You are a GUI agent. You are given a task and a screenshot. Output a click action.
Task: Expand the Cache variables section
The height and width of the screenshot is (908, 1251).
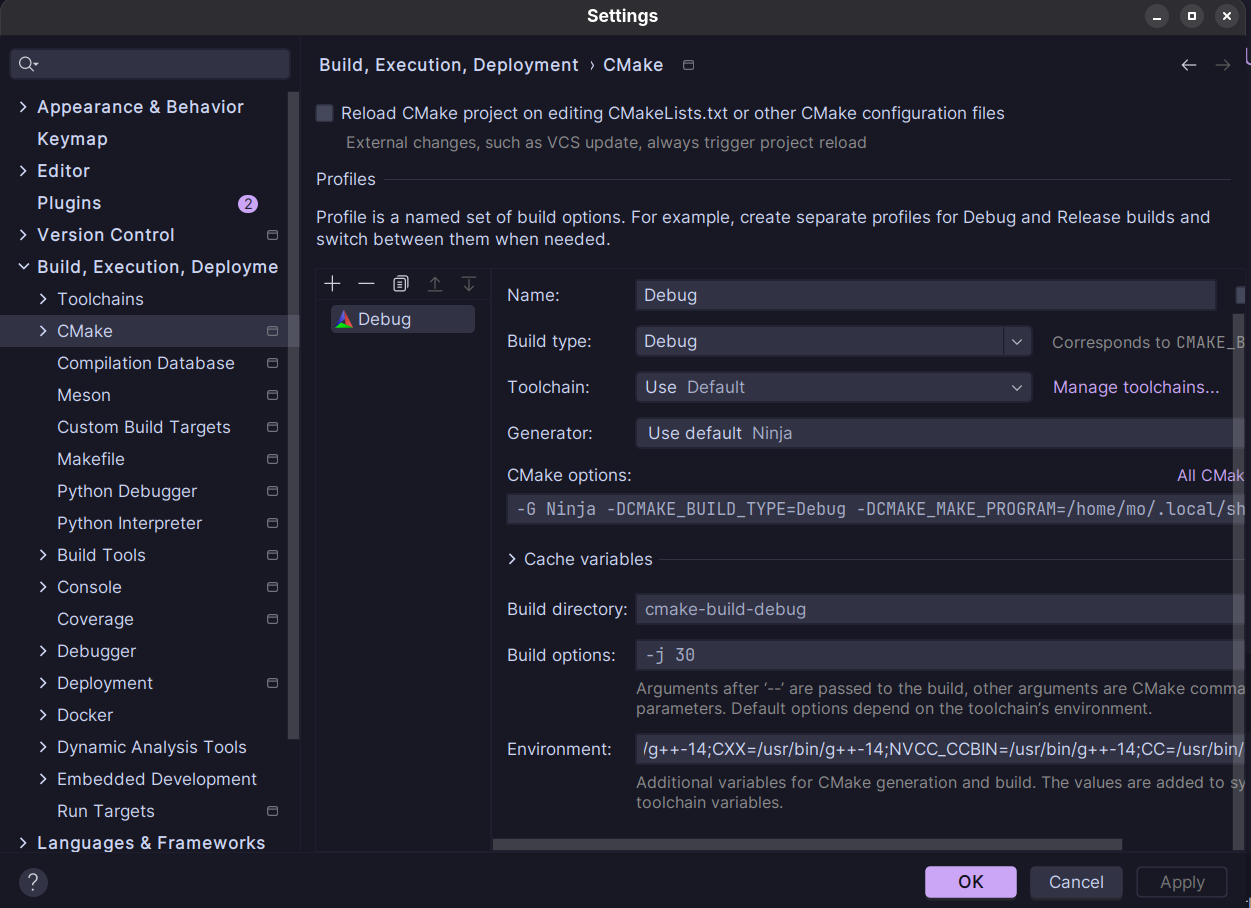[x=513, y=560]
